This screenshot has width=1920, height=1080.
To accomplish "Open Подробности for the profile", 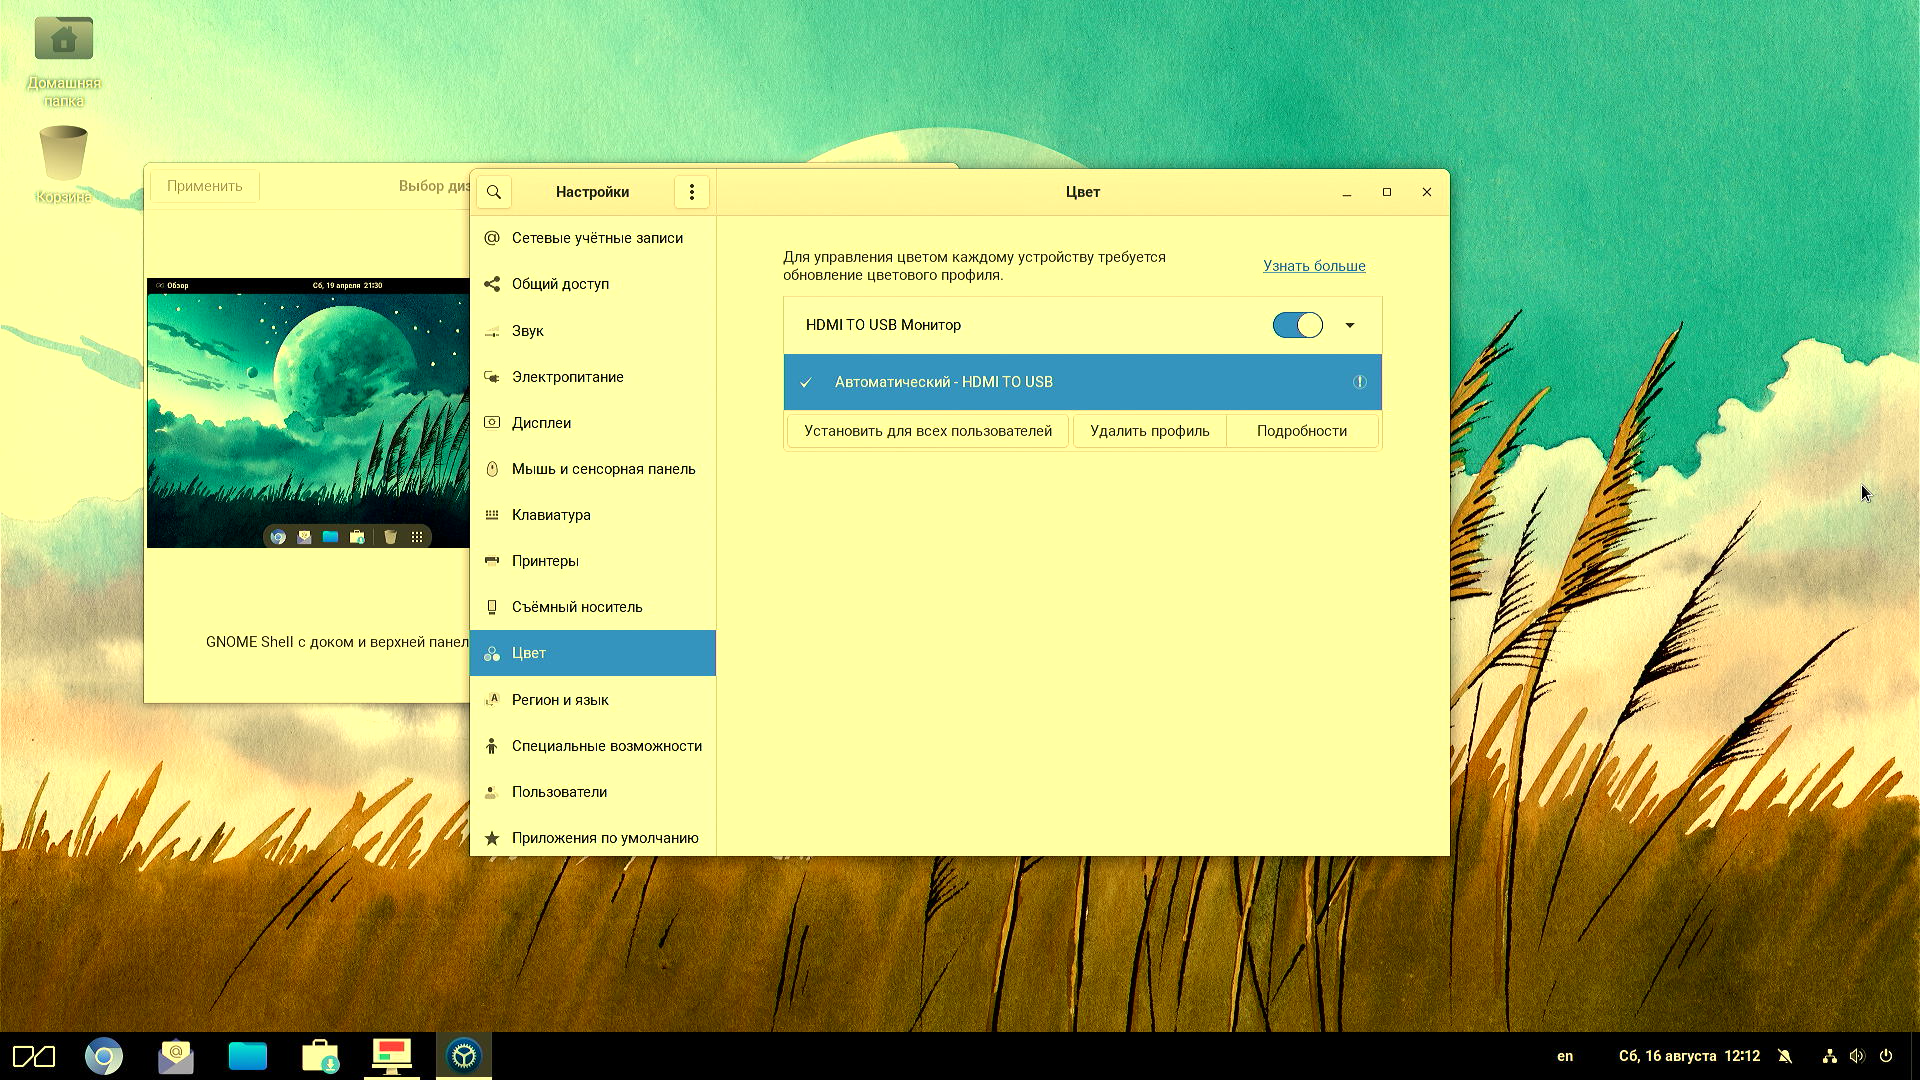I will 1301,431.
